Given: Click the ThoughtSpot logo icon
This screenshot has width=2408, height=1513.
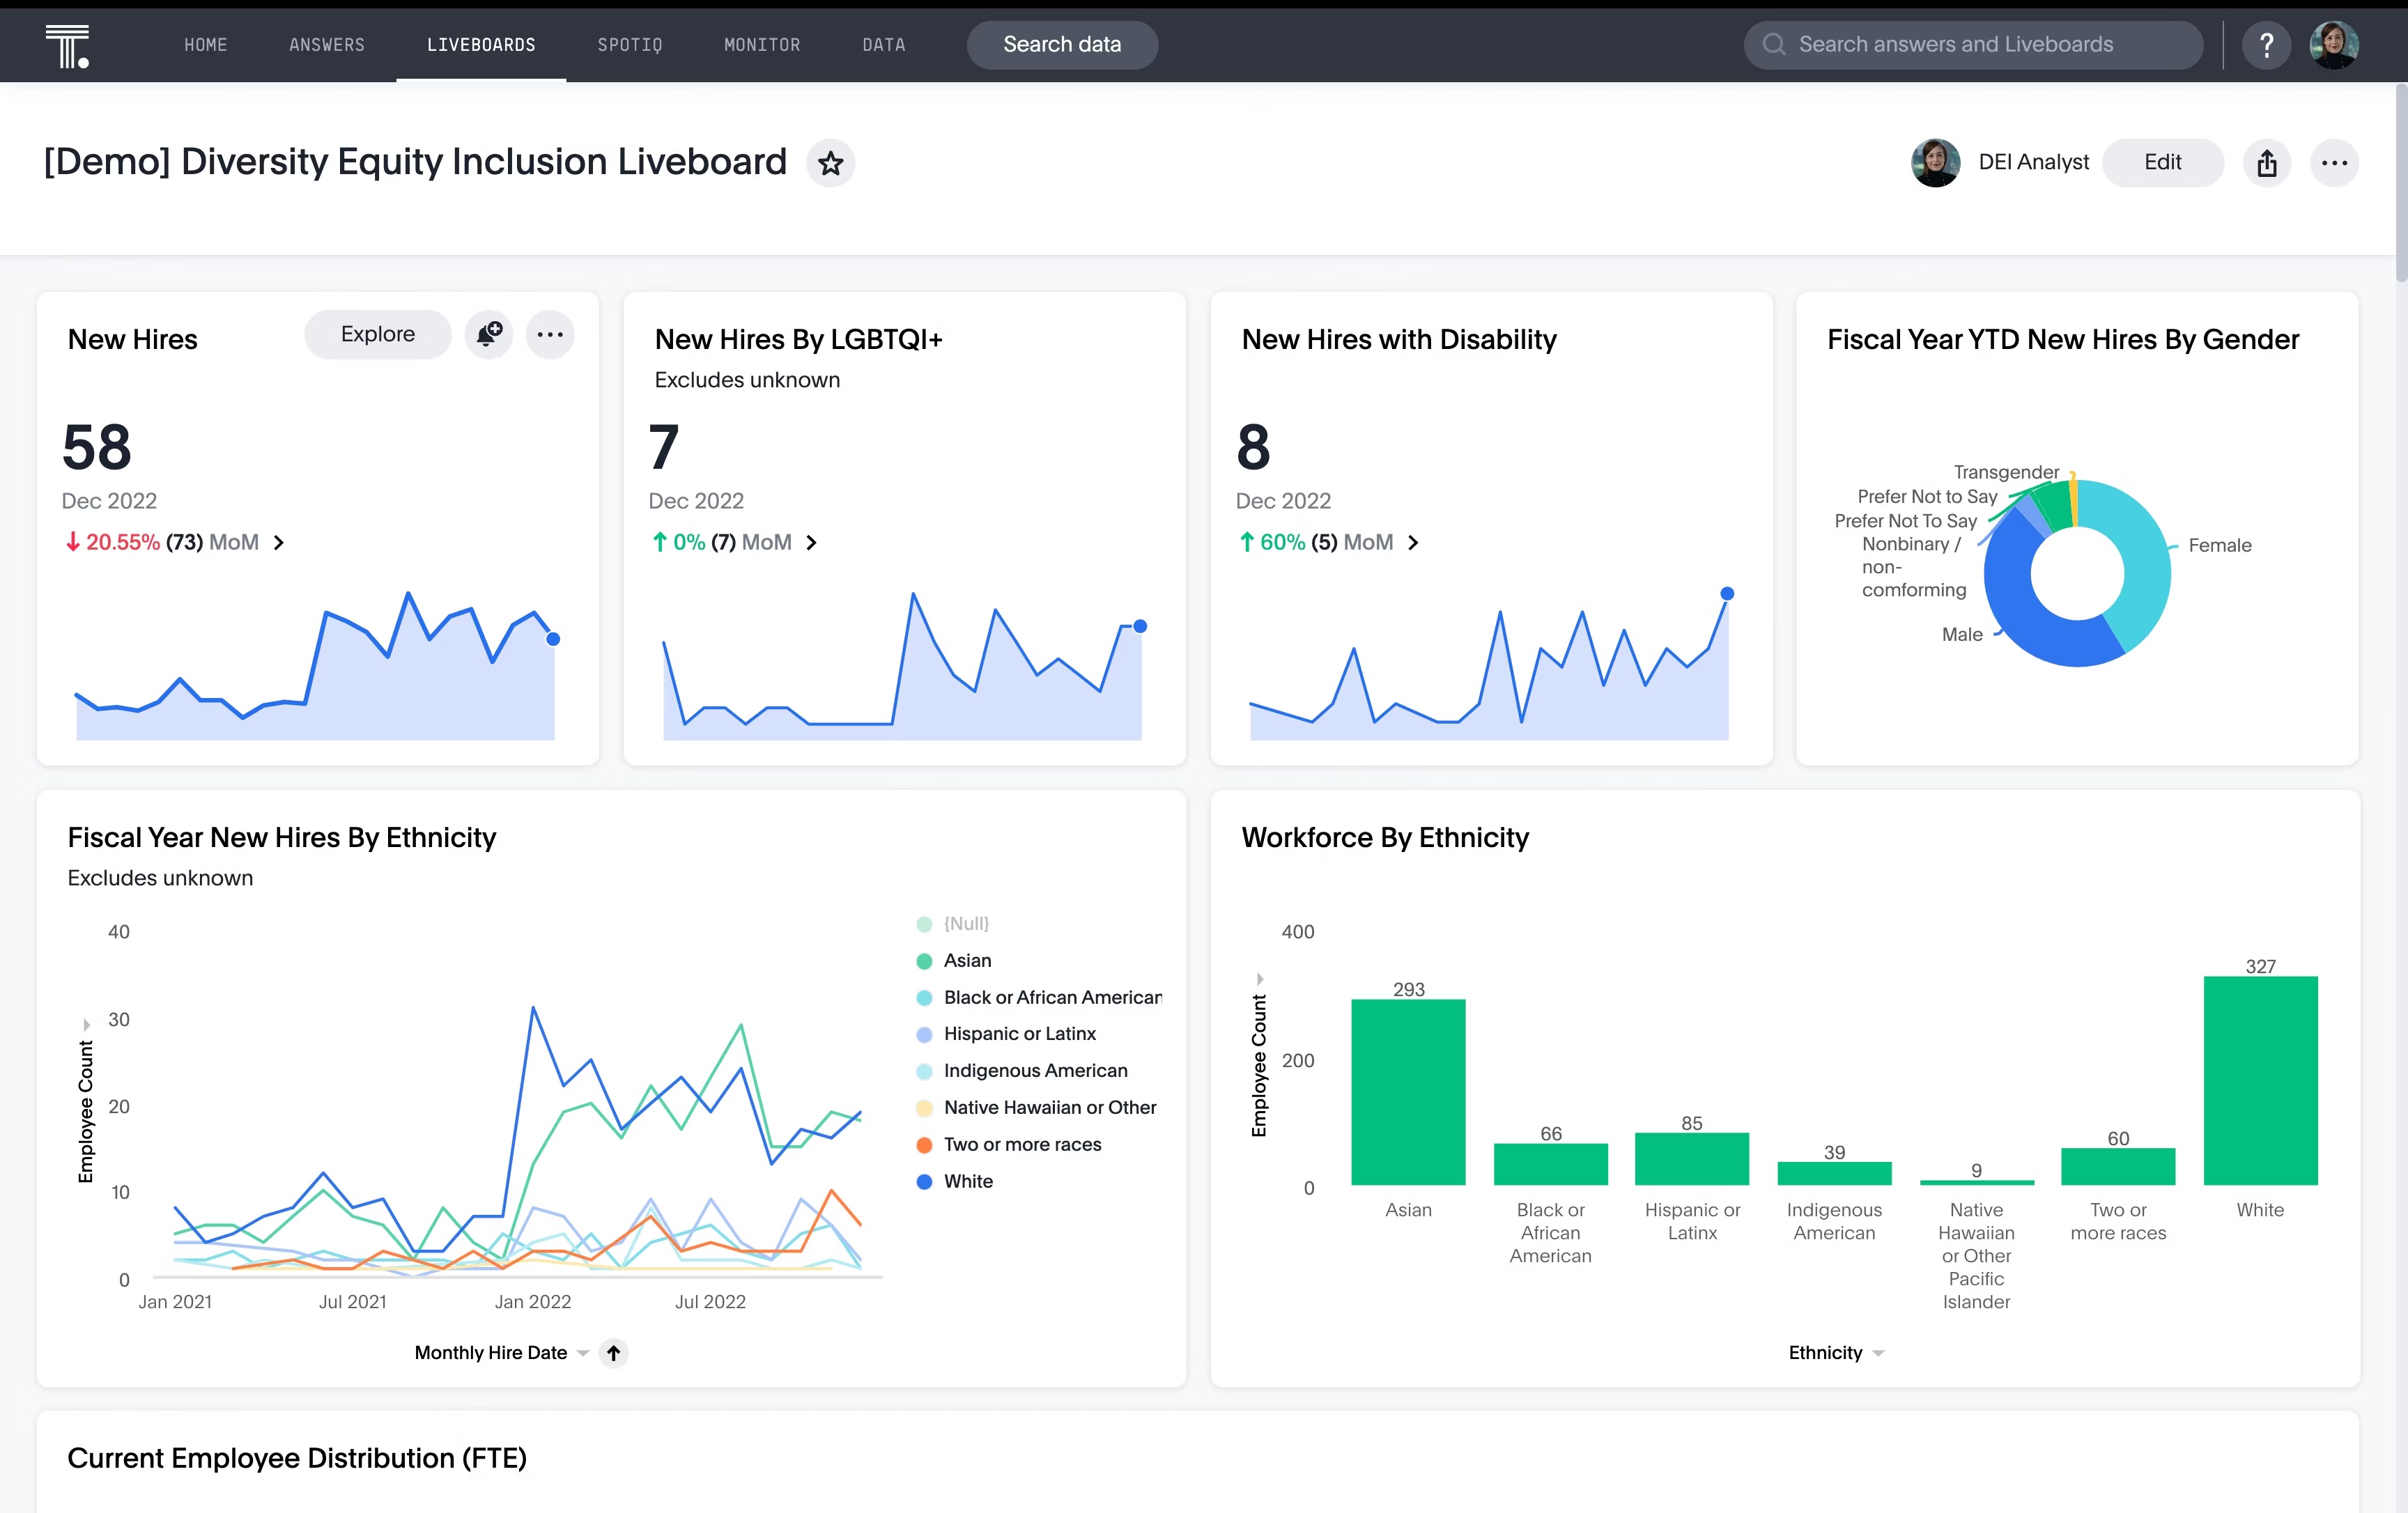Looking at the screenshot, I should (x=67, y=45).
